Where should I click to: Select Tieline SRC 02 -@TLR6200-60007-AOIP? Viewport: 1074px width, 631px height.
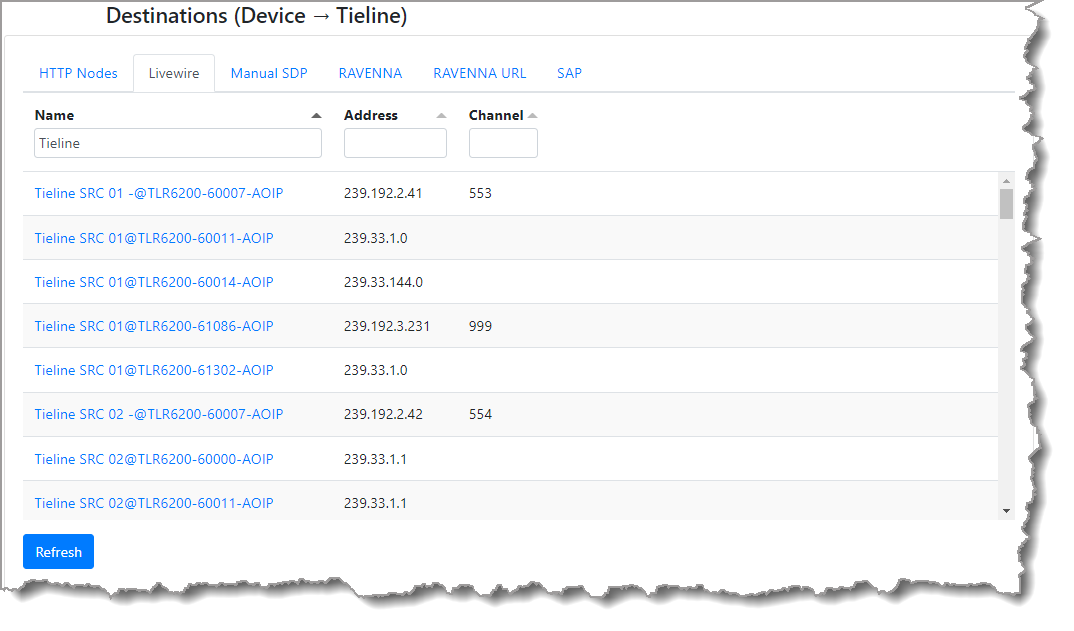tap(159, 415)
